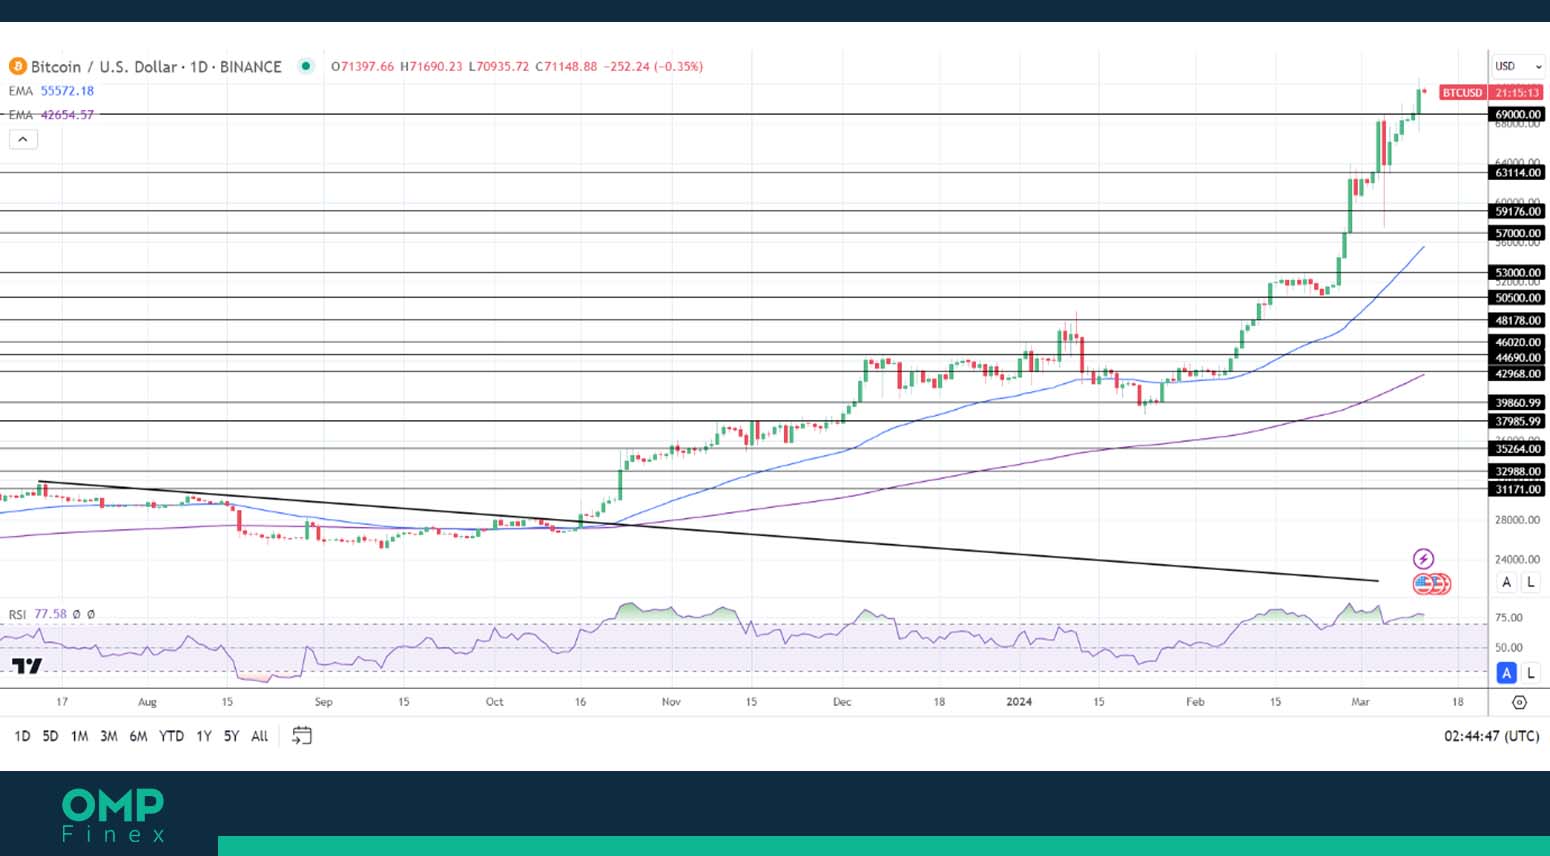Click the 02:44:47 (UTC) timezone clock
1550x856 pixels.
point(1491,736)
